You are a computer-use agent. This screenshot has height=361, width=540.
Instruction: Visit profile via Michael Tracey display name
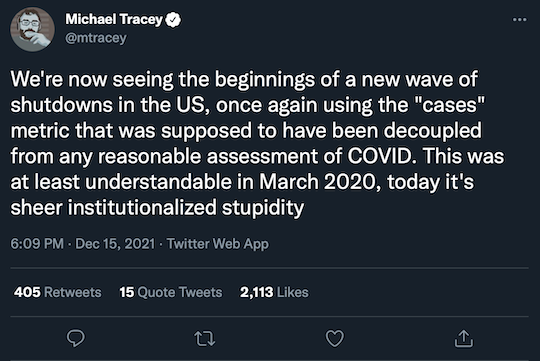pyautogui.click(x=114, y=19)
